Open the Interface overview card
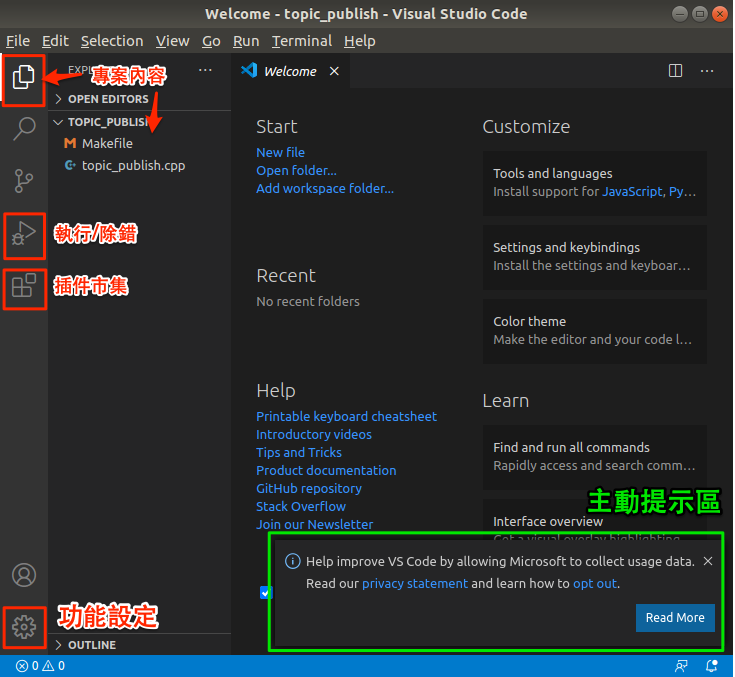Screen dimensions: 735x677 pos(594,521)
